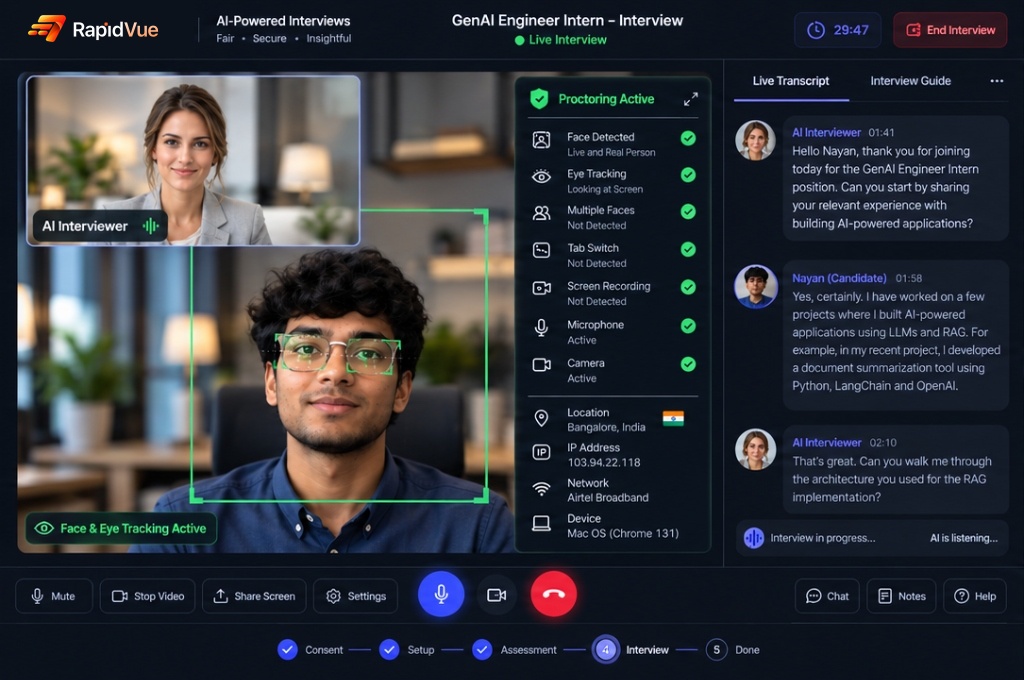Click the "29:47" timer value
The height and width of the screenshot is (680, 1024).
[x=851, y=30]
